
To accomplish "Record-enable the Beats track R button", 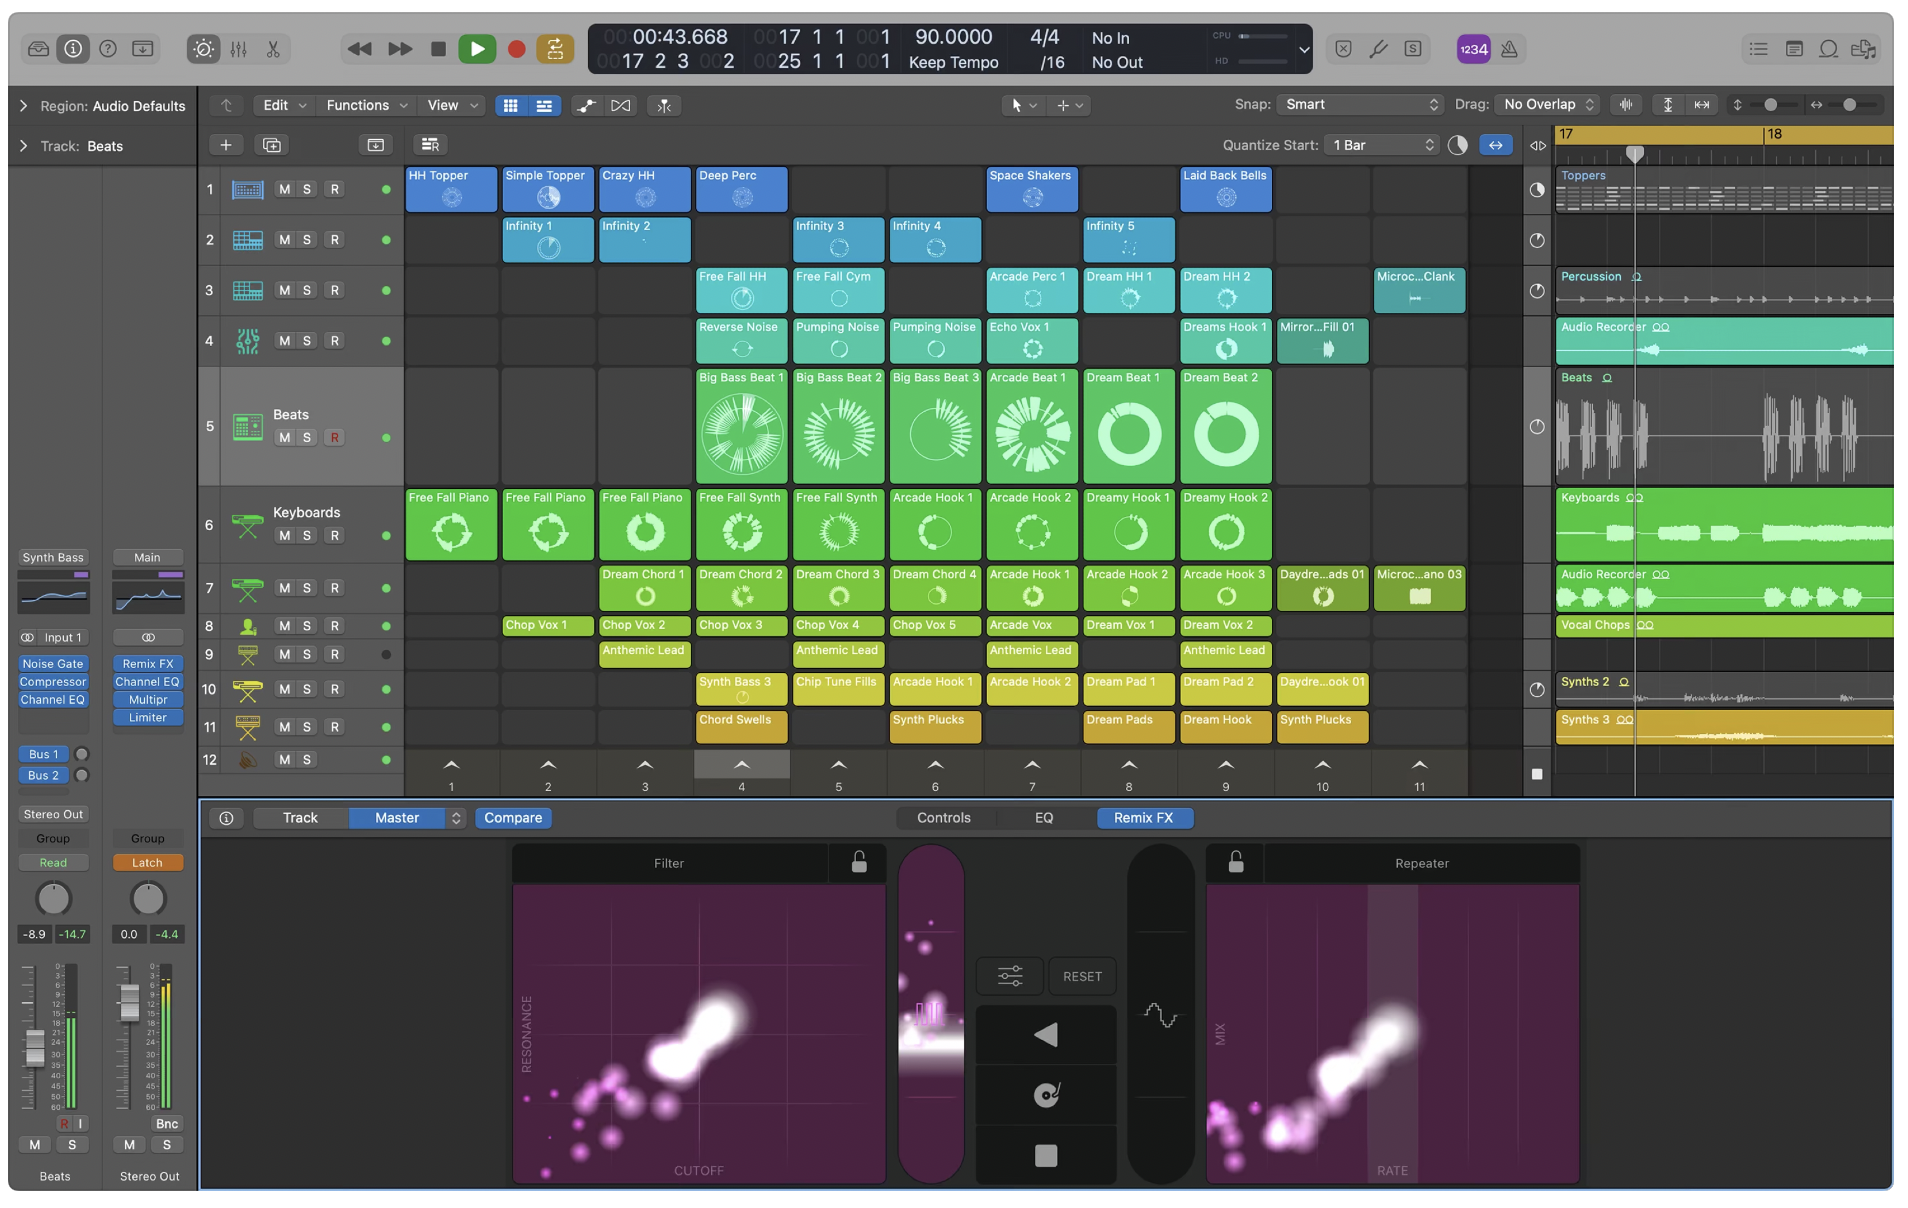I will click(x=335, y=437).
